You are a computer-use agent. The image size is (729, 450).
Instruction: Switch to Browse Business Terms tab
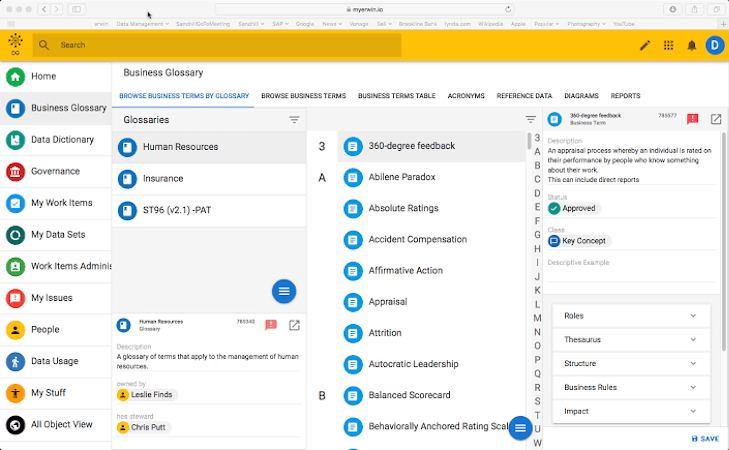[304, 96]
